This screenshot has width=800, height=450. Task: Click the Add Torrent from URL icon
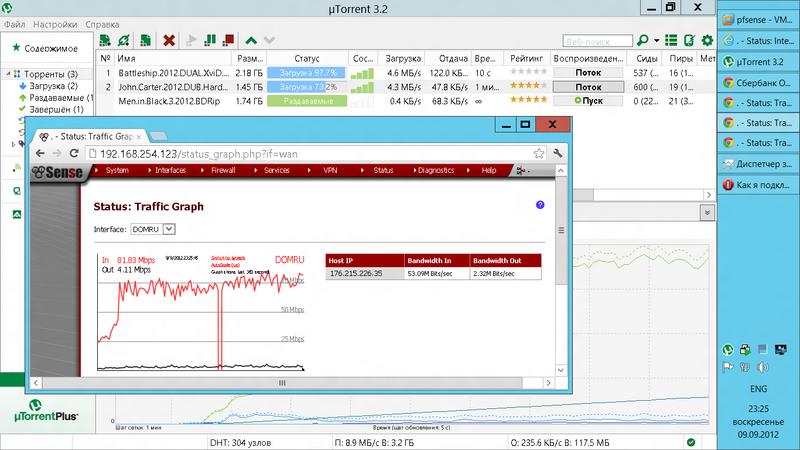(x=123, y=40)
